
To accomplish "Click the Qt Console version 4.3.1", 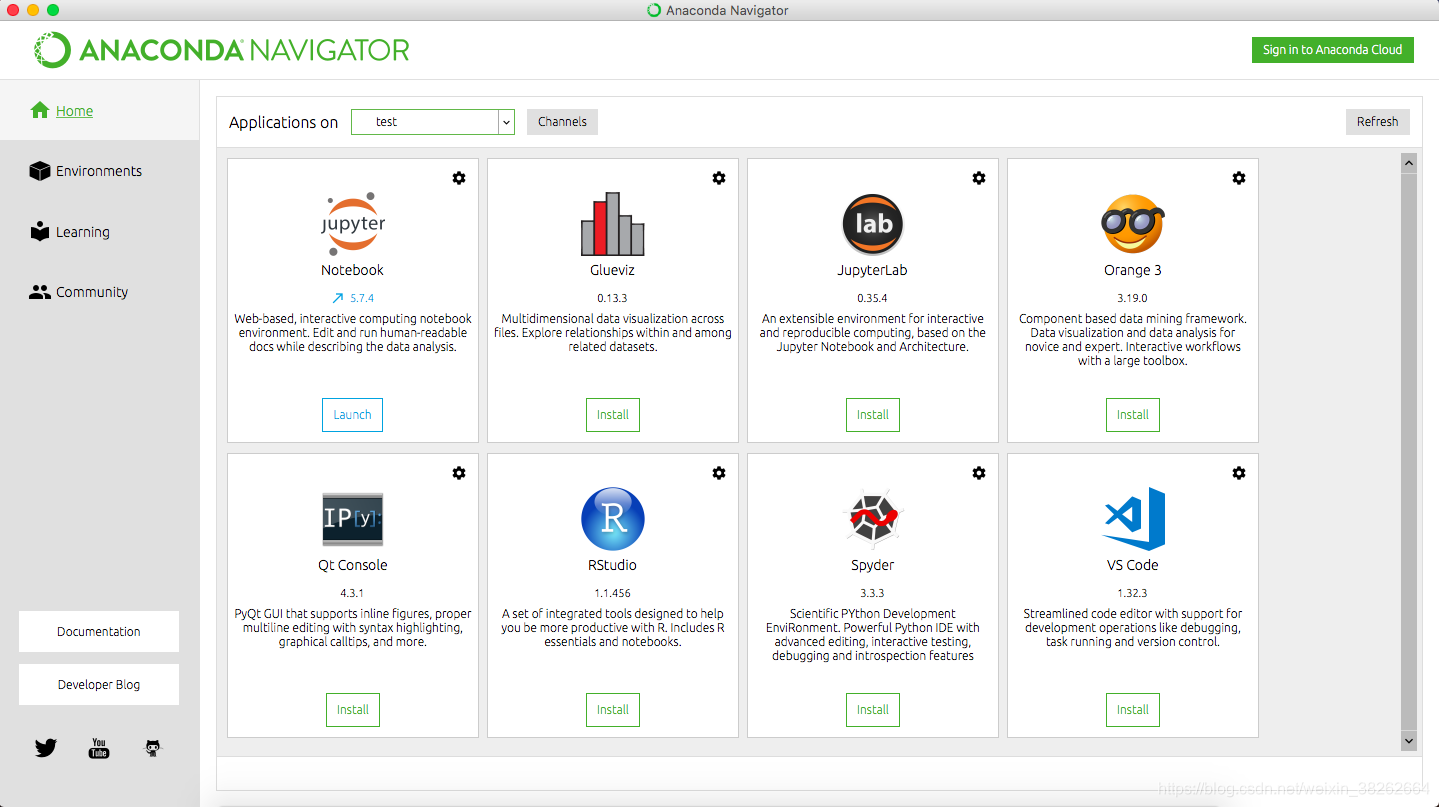I will [x=352, y=593].
